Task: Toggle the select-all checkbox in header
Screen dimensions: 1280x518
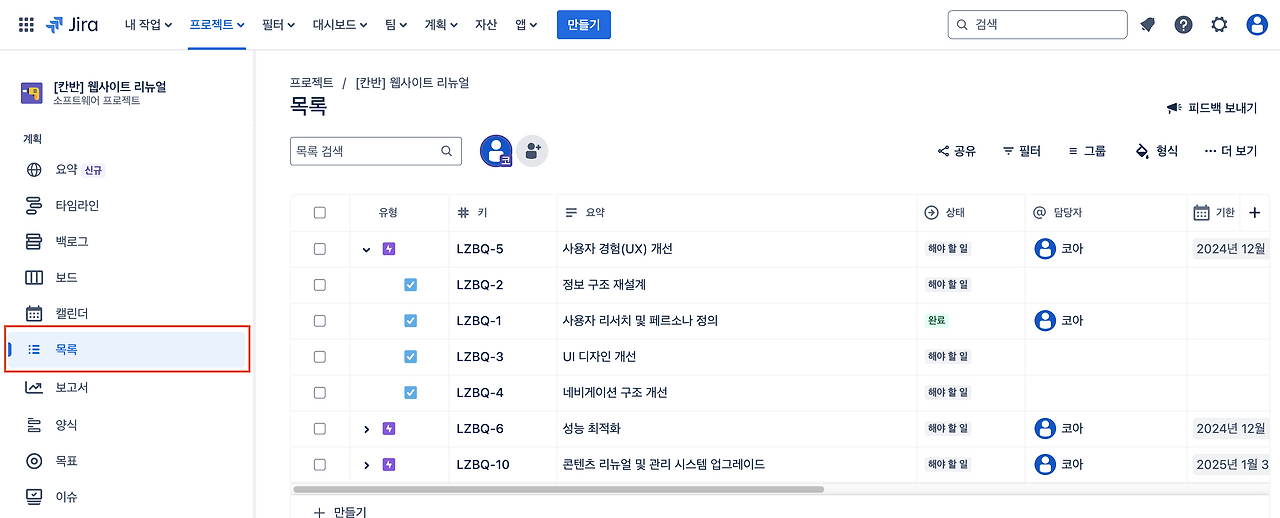Action: 320,213
